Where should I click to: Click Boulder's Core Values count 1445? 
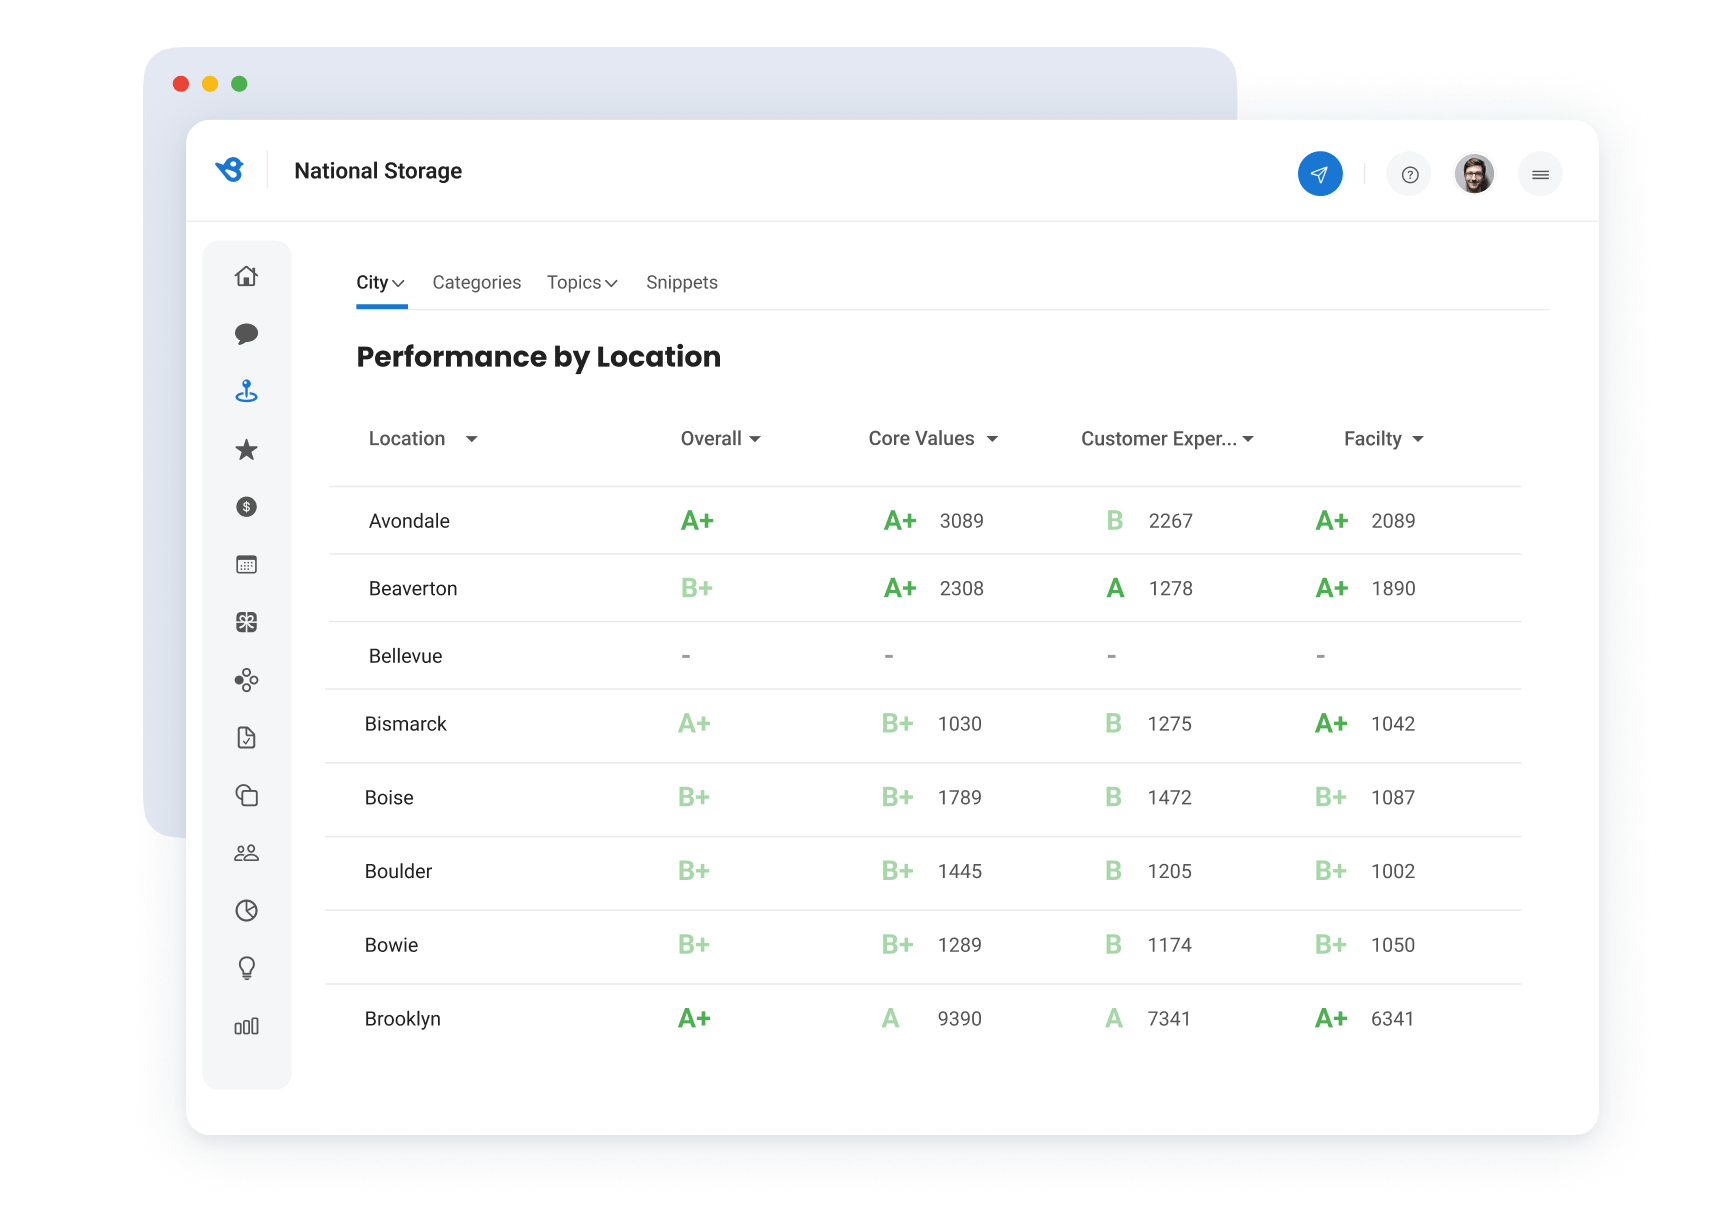[960, 872]
